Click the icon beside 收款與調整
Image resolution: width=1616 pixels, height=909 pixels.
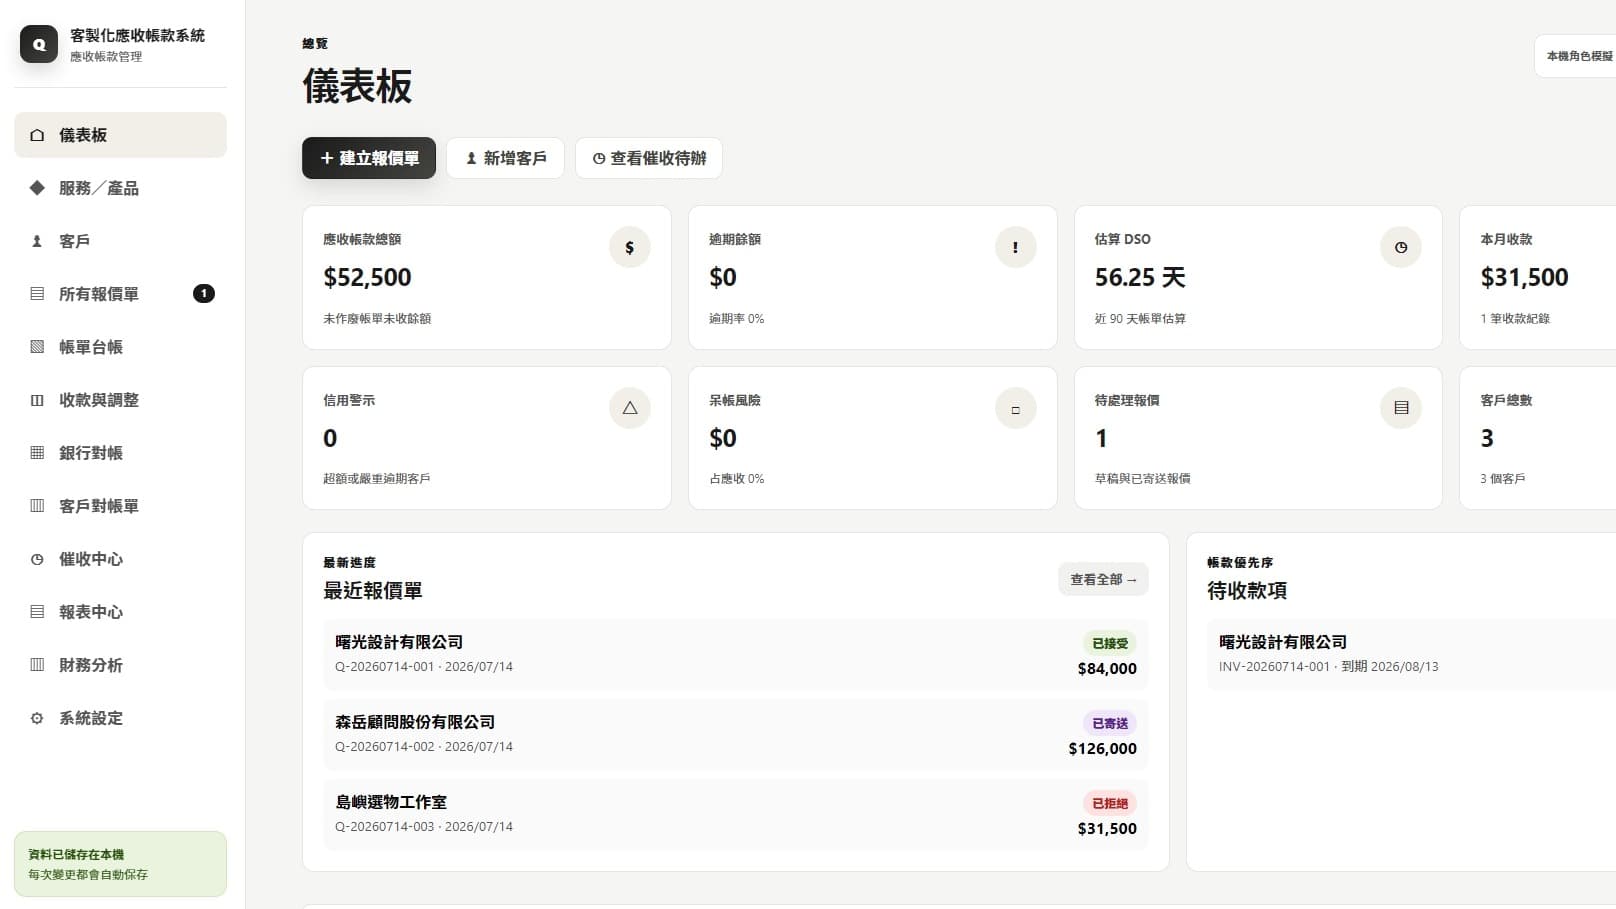(x=37, y=400)
